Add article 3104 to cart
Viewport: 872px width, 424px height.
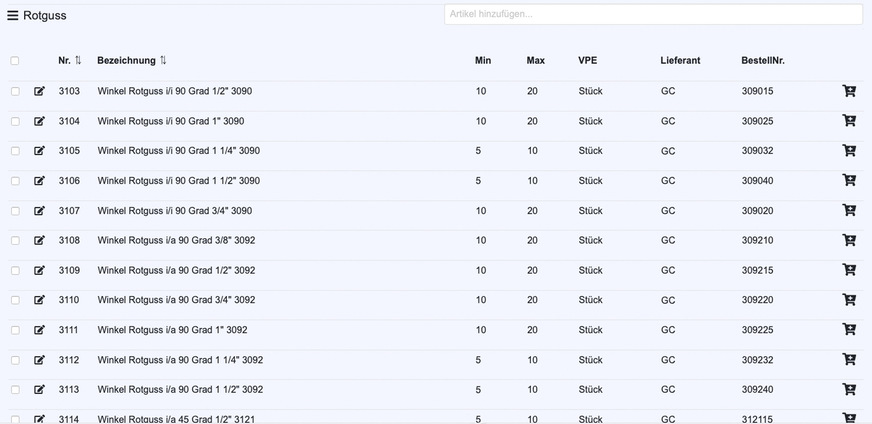tap(849, 121)
